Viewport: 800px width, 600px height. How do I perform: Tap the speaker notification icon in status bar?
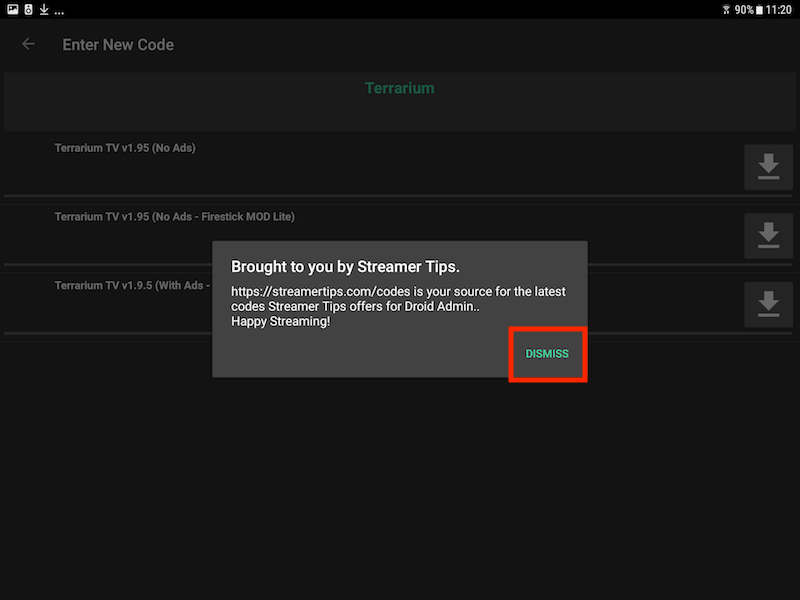point(29,9)
